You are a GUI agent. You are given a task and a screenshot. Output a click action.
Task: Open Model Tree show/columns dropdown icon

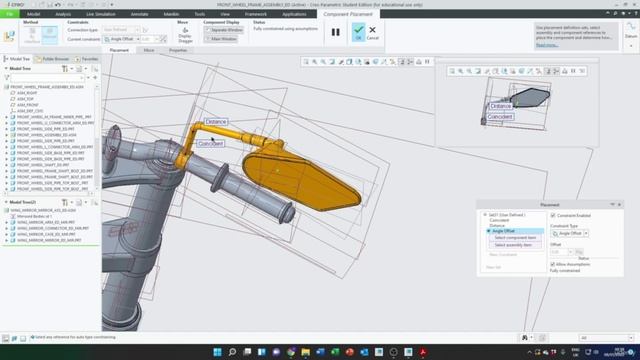[80, 69]
